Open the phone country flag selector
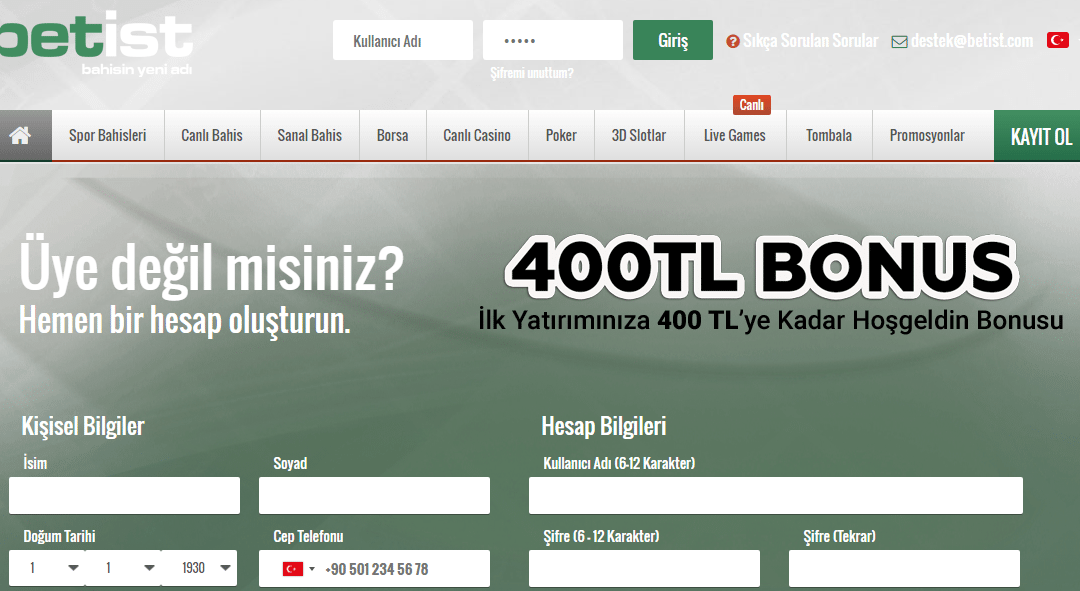Viewport: 1080px width, 591px height. 298,569
